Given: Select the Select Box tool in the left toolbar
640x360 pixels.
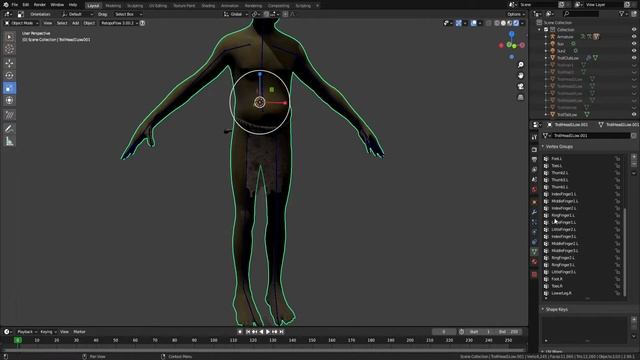Looking at the screenshot, I should (x=9, y=37).
